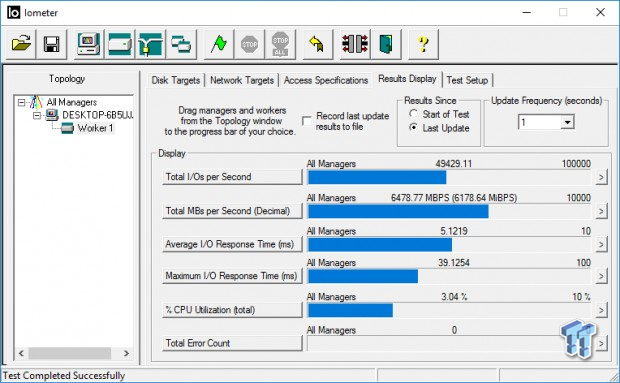Select Worker 1 in Topology tree

click(95, 128)
